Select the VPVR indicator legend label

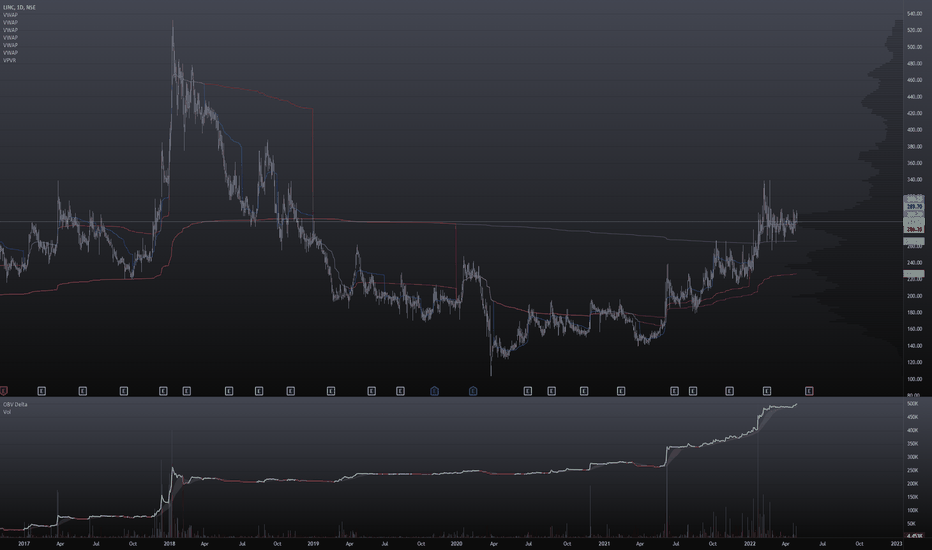(x=10, y=61)
